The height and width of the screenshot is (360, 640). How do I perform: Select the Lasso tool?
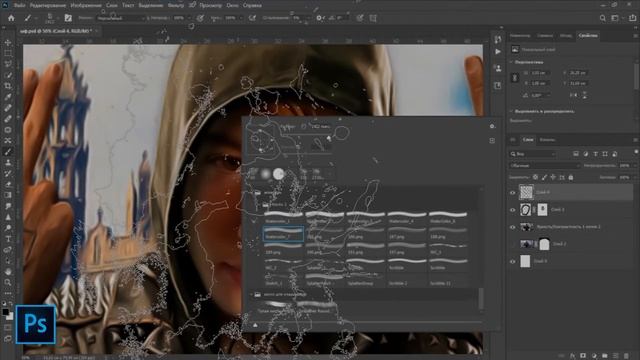point(8,64)
